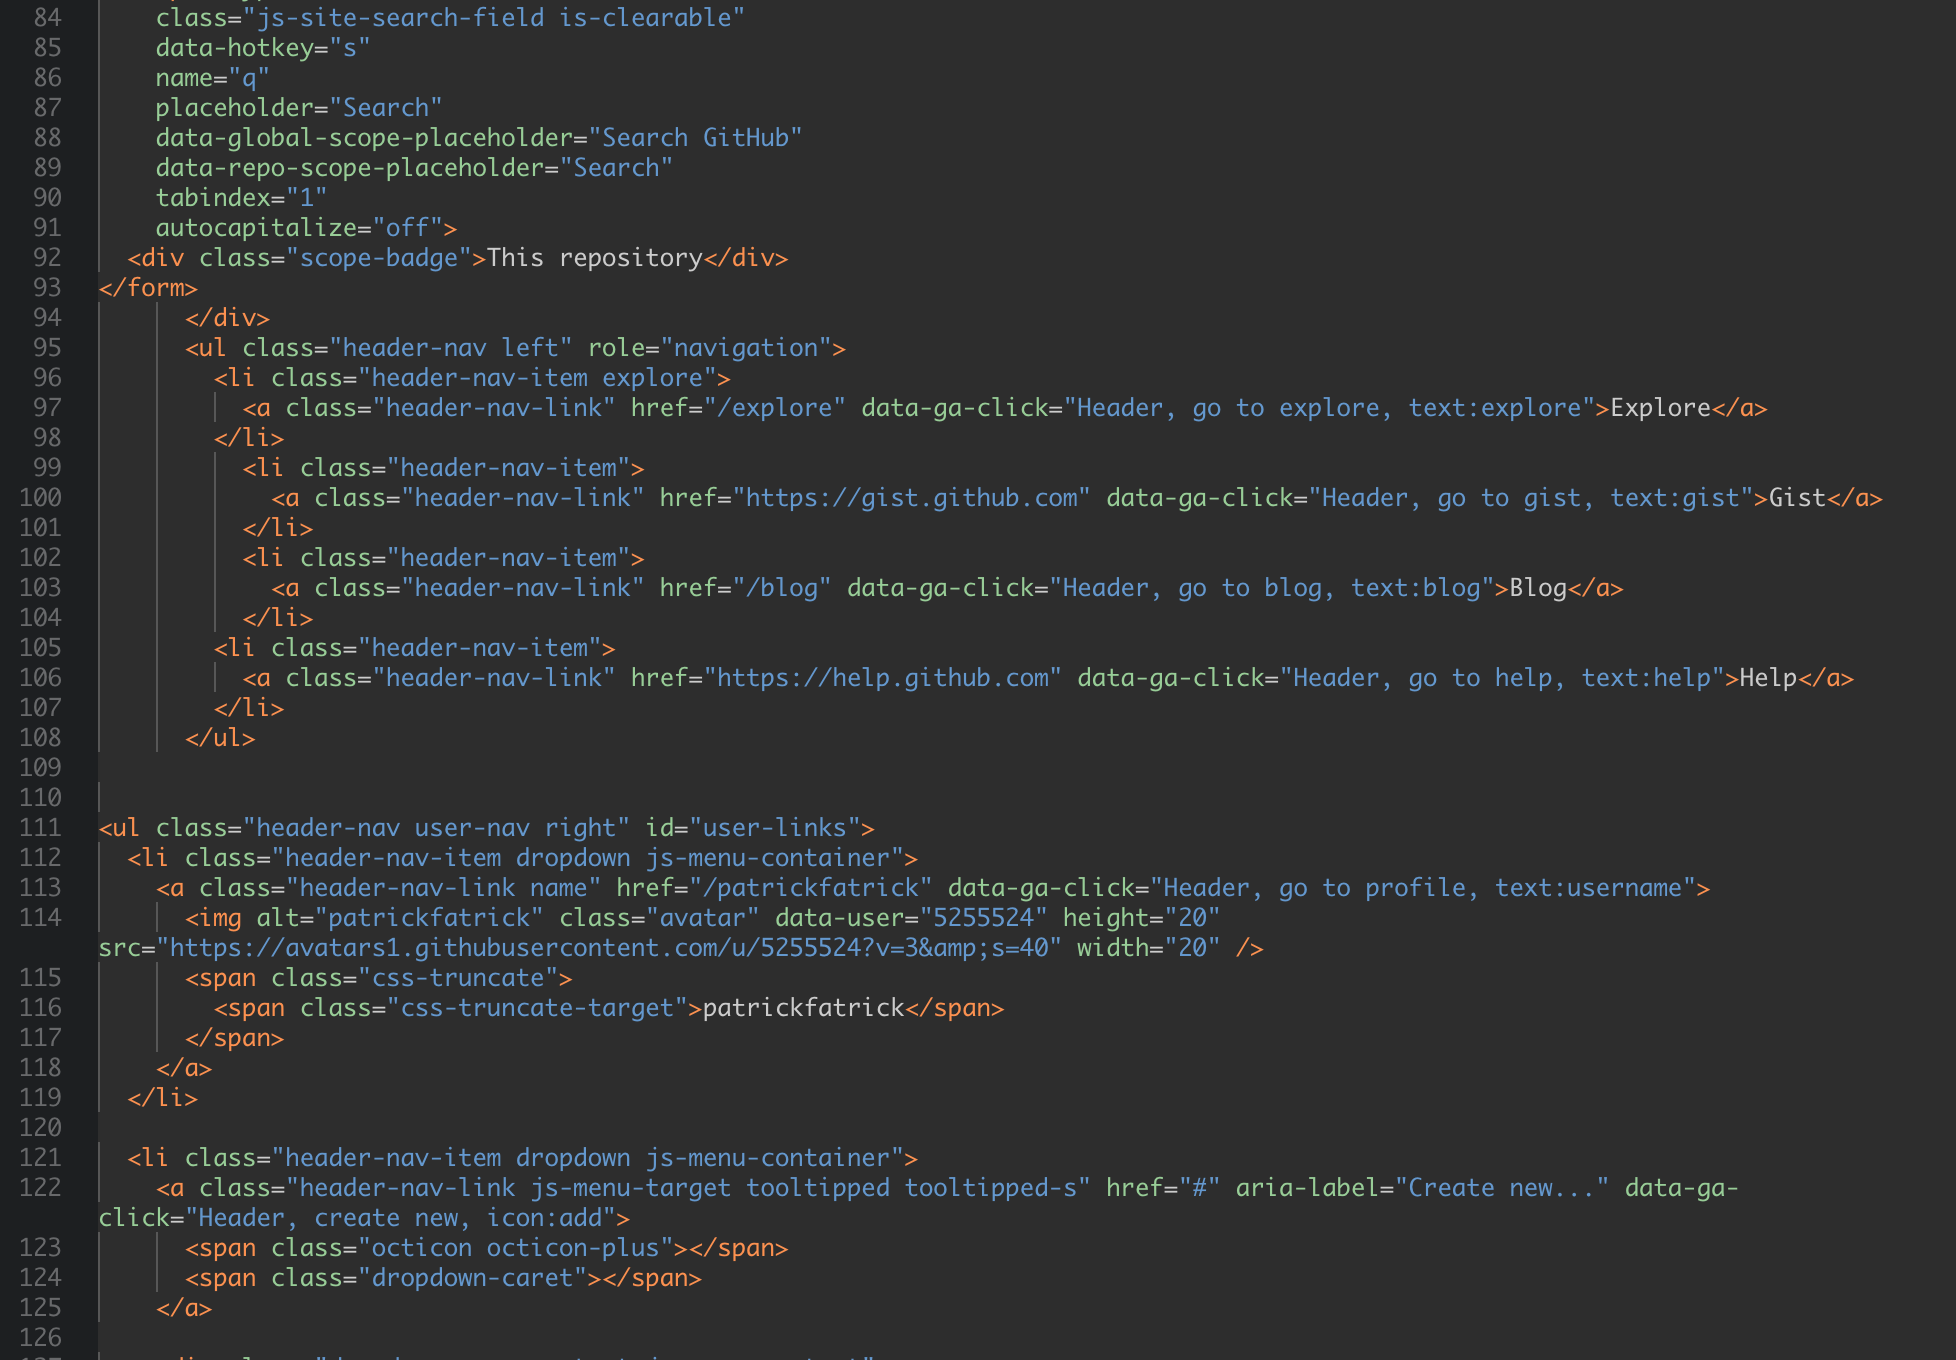The height and width of the screenshot is (1360, 1956).
Task: Click the patrickfatrick span text on line 116
Action: [x=803, y=1008]
